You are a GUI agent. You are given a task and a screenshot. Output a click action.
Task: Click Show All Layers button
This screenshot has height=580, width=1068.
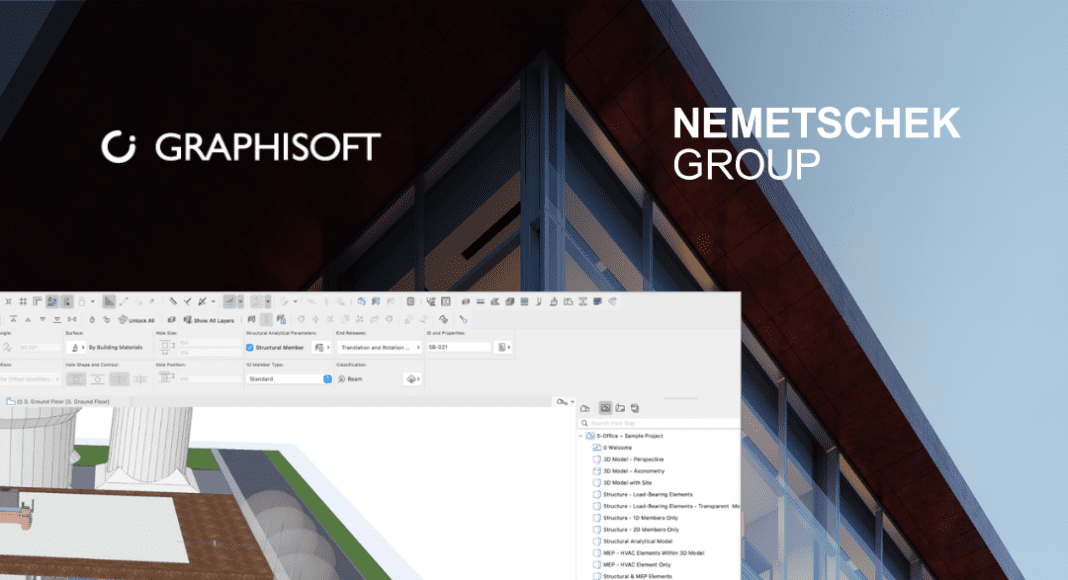click(x=207, y=320)
